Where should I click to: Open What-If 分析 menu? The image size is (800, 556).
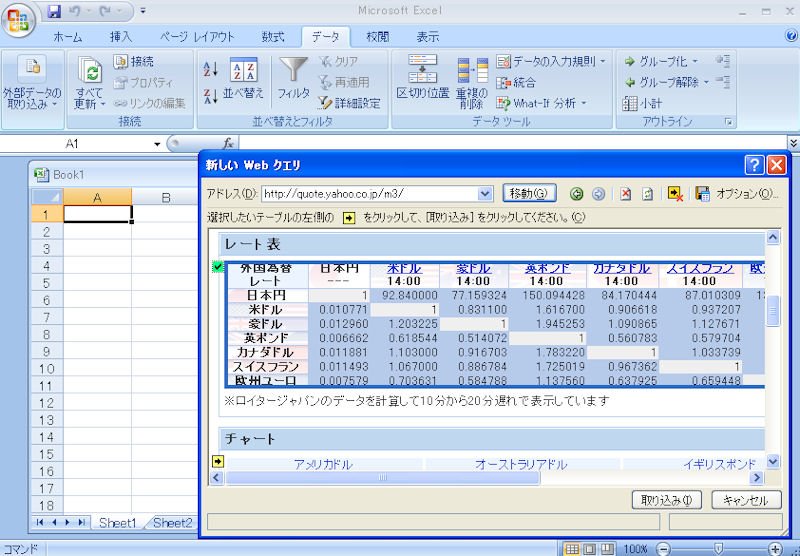click(x=541, y=103)
